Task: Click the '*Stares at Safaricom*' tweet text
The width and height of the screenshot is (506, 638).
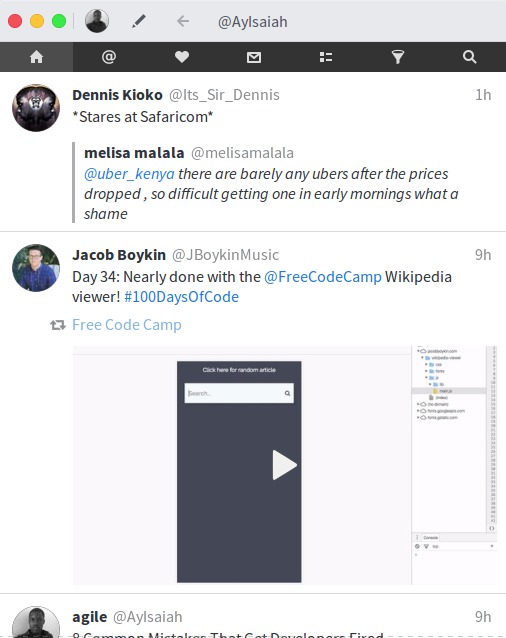Action: [142, 117]
